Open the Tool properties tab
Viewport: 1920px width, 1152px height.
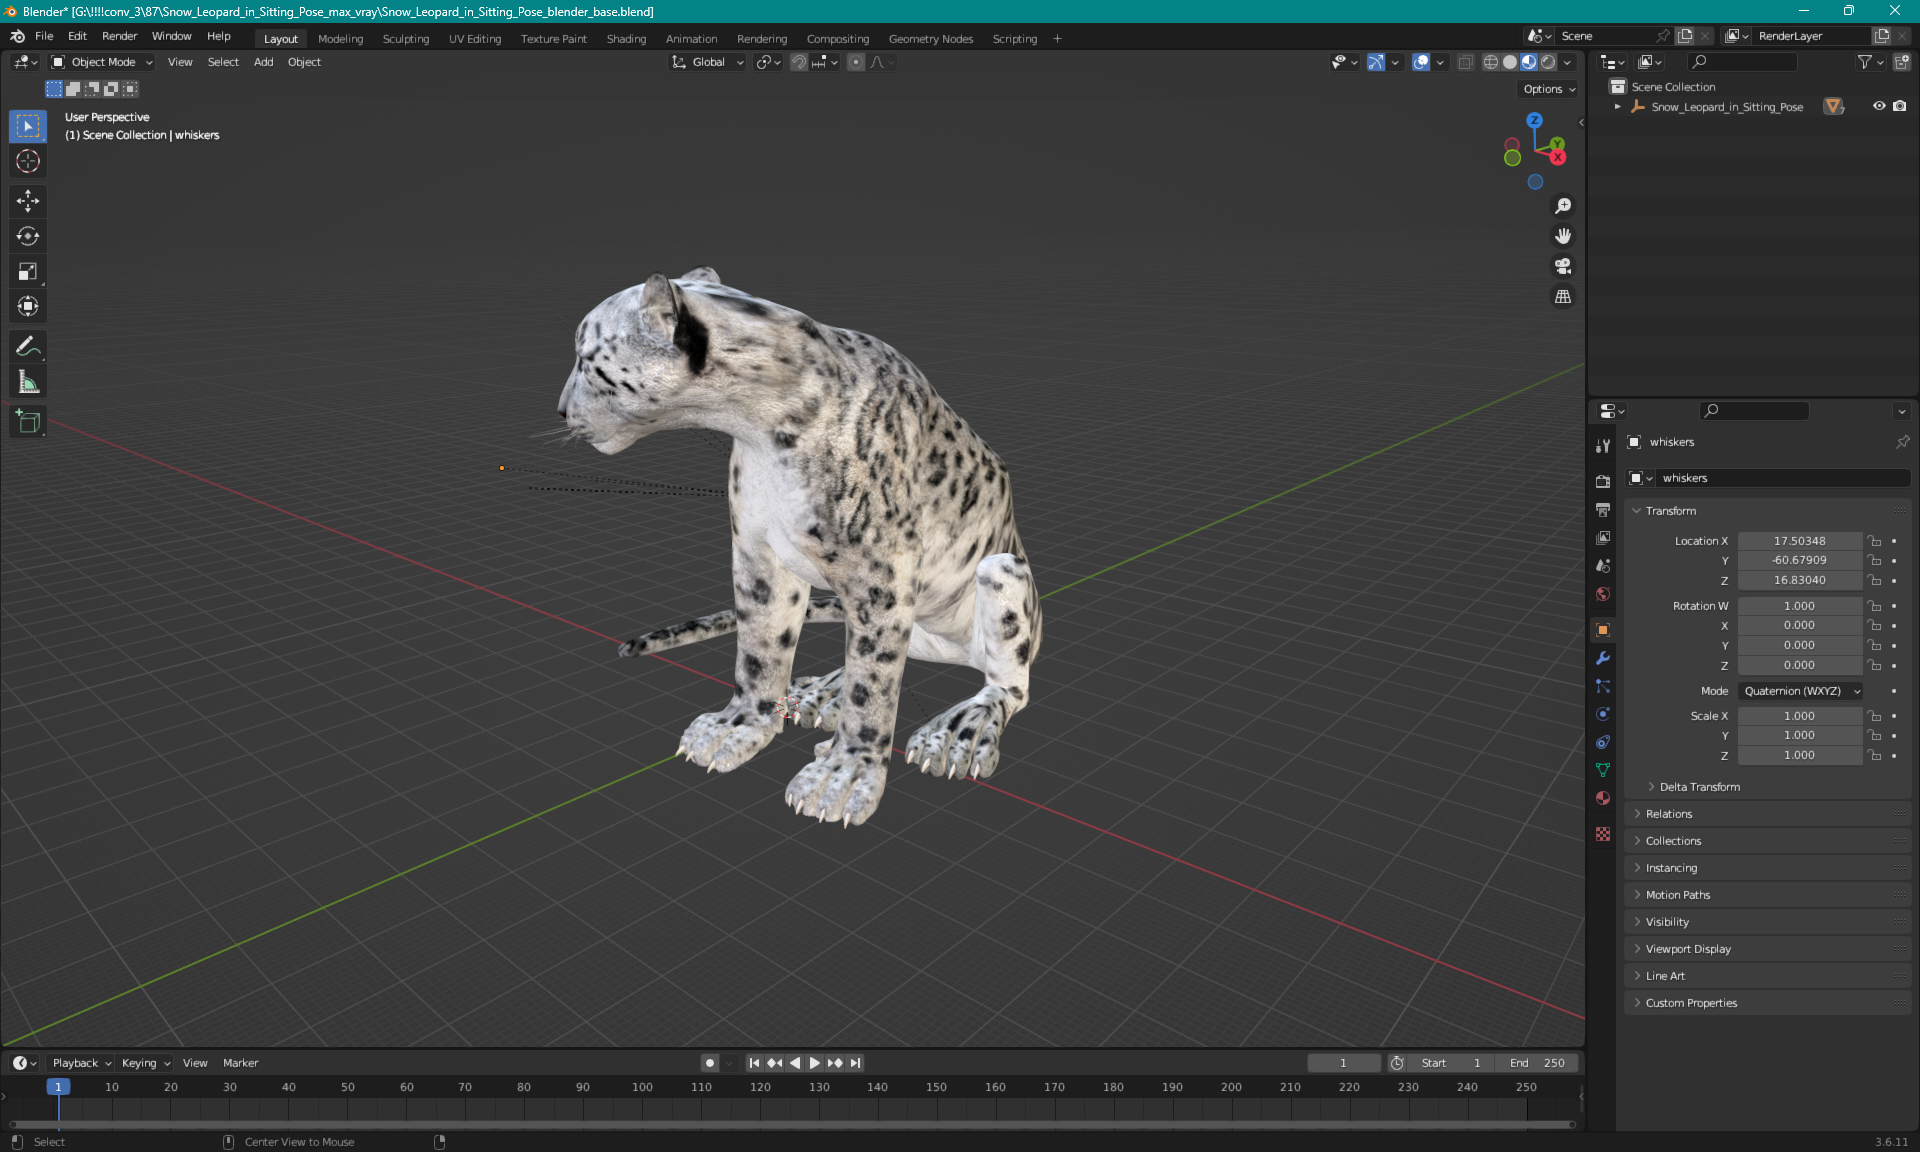click(x=1603, y=446)
